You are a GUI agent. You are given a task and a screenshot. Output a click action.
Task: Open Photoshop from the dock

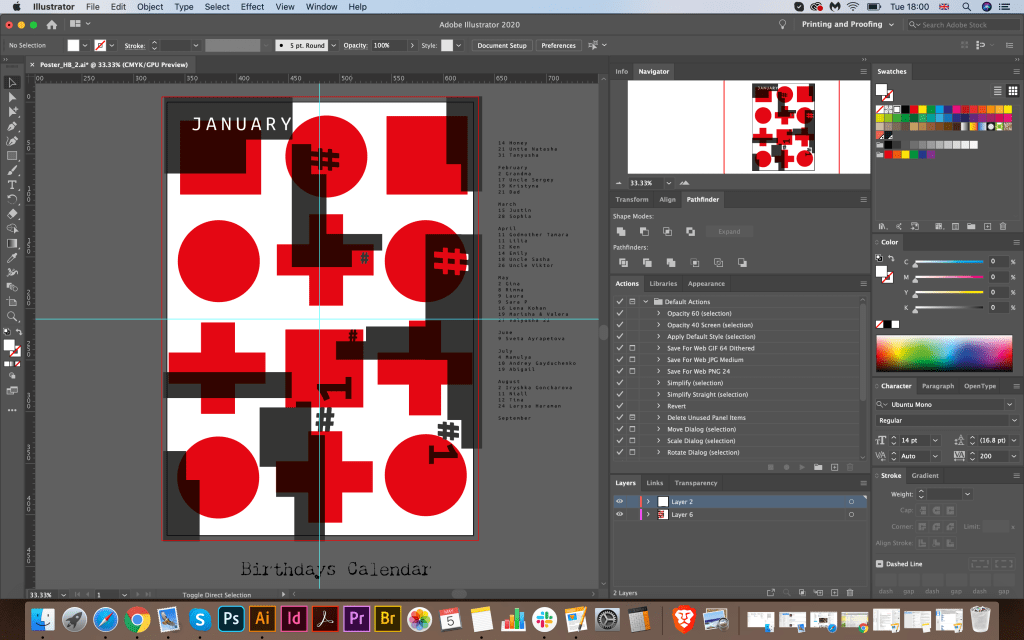pos(231,618)
